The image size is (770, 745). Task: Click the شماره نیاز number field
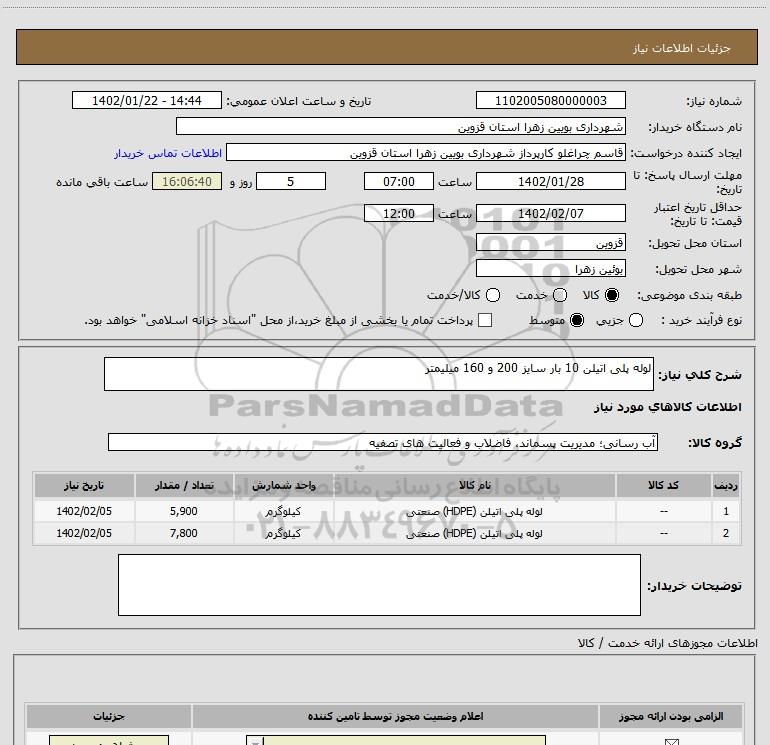550,100
